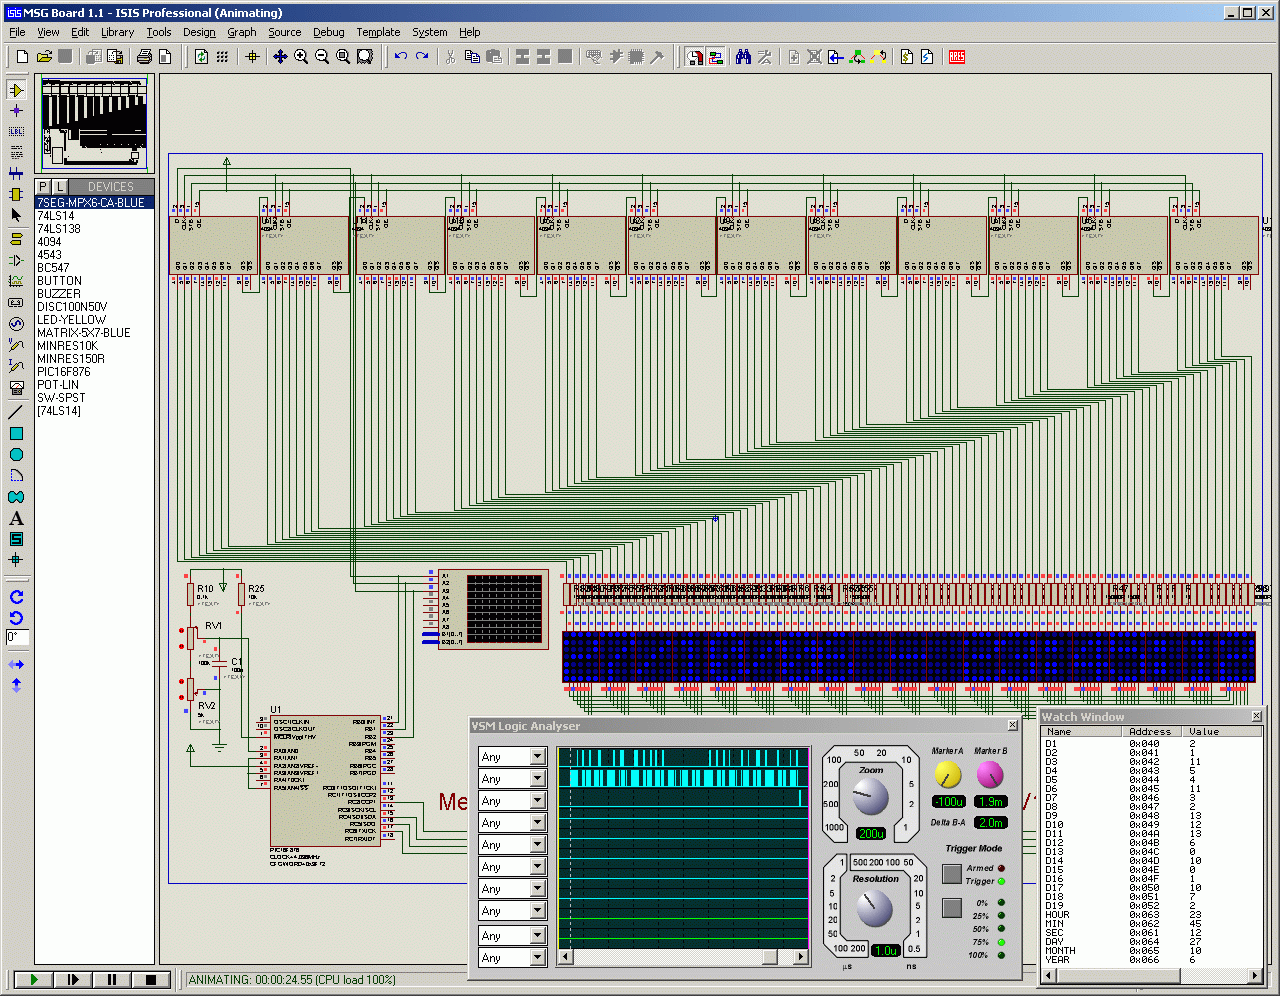The height and width of the screenshot is (996, 1280).
Task: Click the Goto Sheet icon
Action: [x=835, y=57]
